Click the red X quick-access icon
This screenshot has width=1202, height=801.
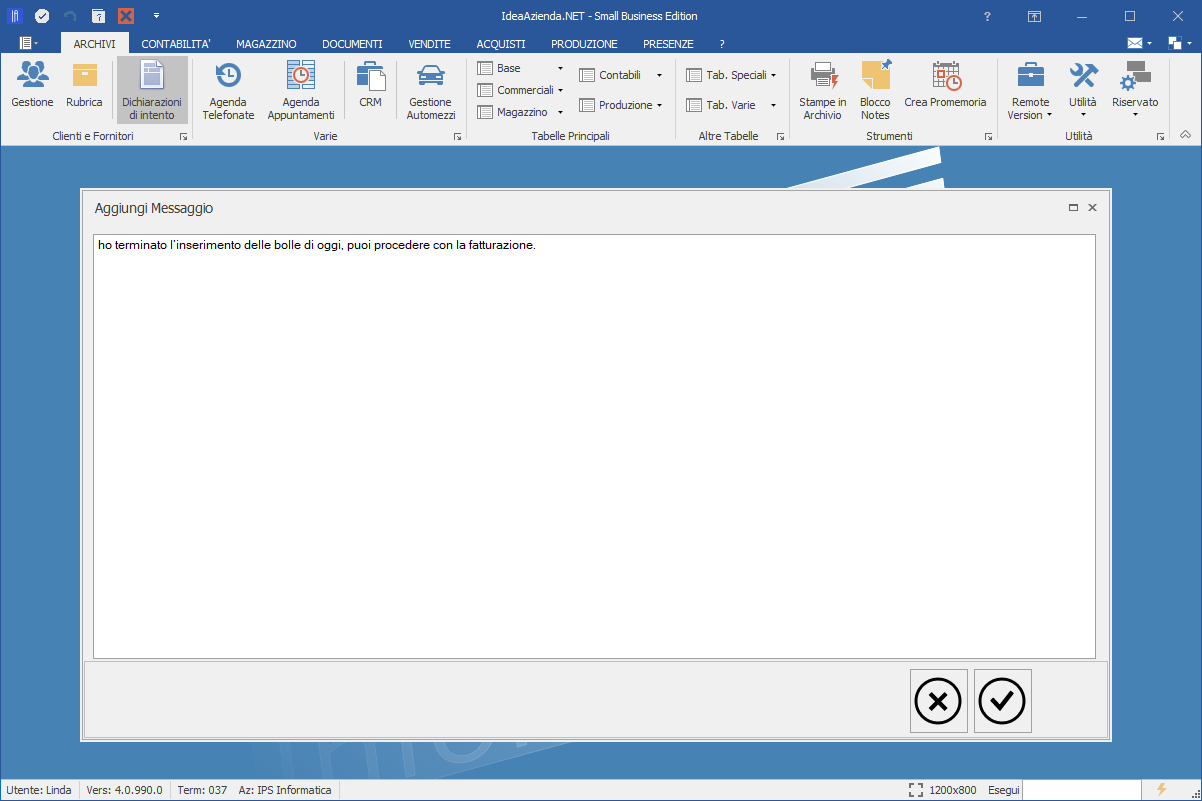(126, 16)
